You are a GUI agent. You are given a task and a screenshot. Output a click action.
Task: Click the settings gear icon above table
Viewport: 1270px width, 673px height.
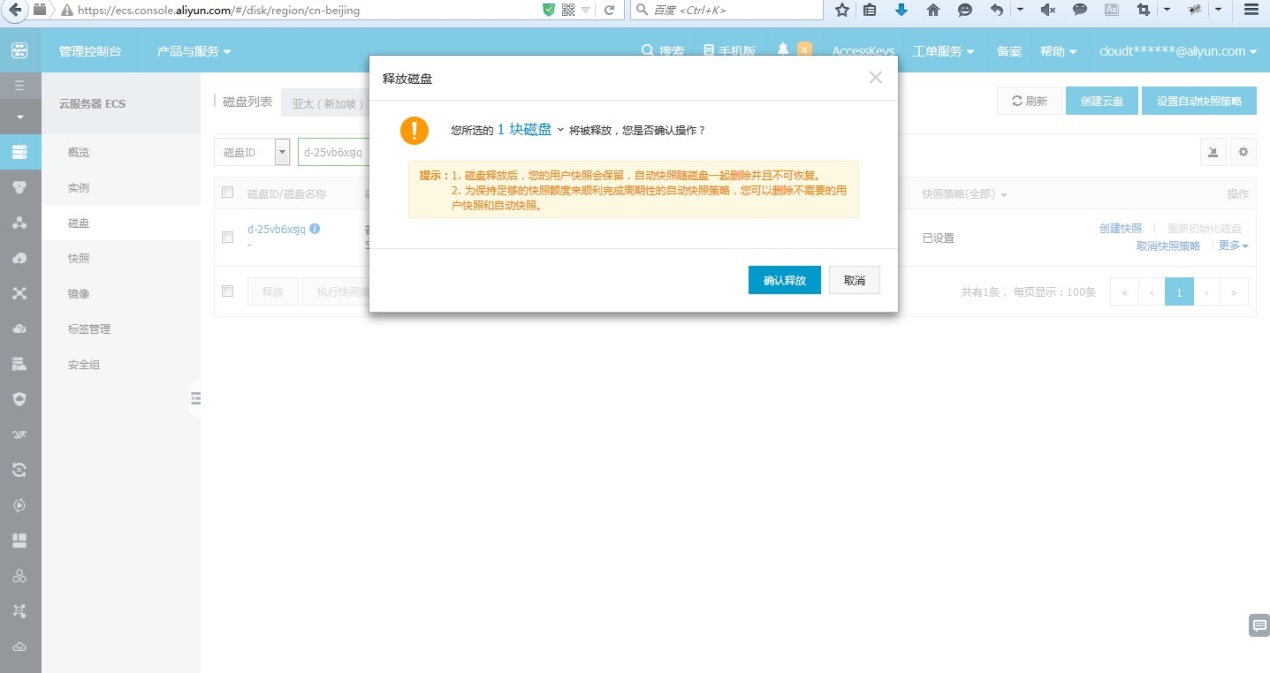tap(1243, 152)
